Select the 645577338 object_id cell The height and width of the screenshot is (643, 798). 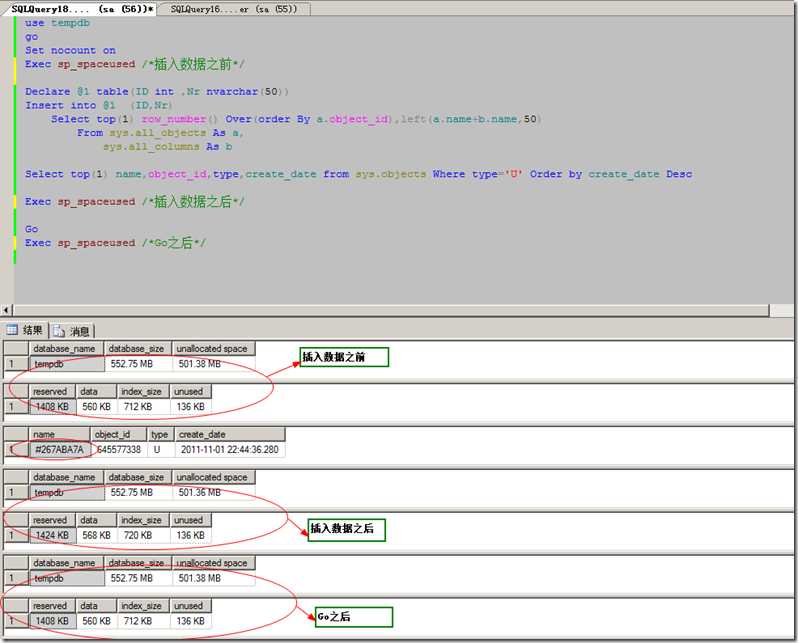pos(118,450)
